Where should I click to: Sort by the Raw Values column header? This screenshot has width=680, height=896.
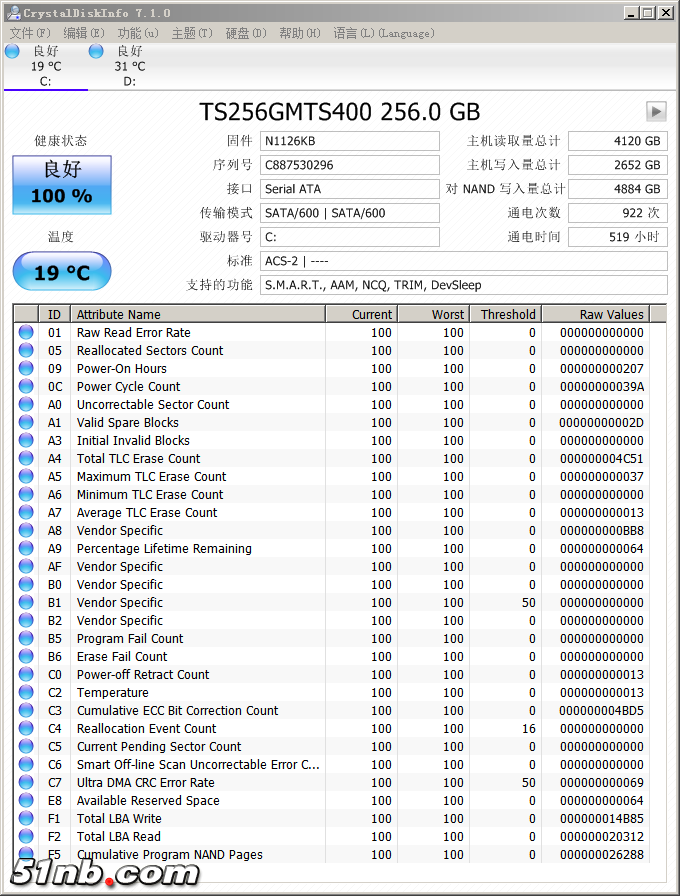point(596,314)
